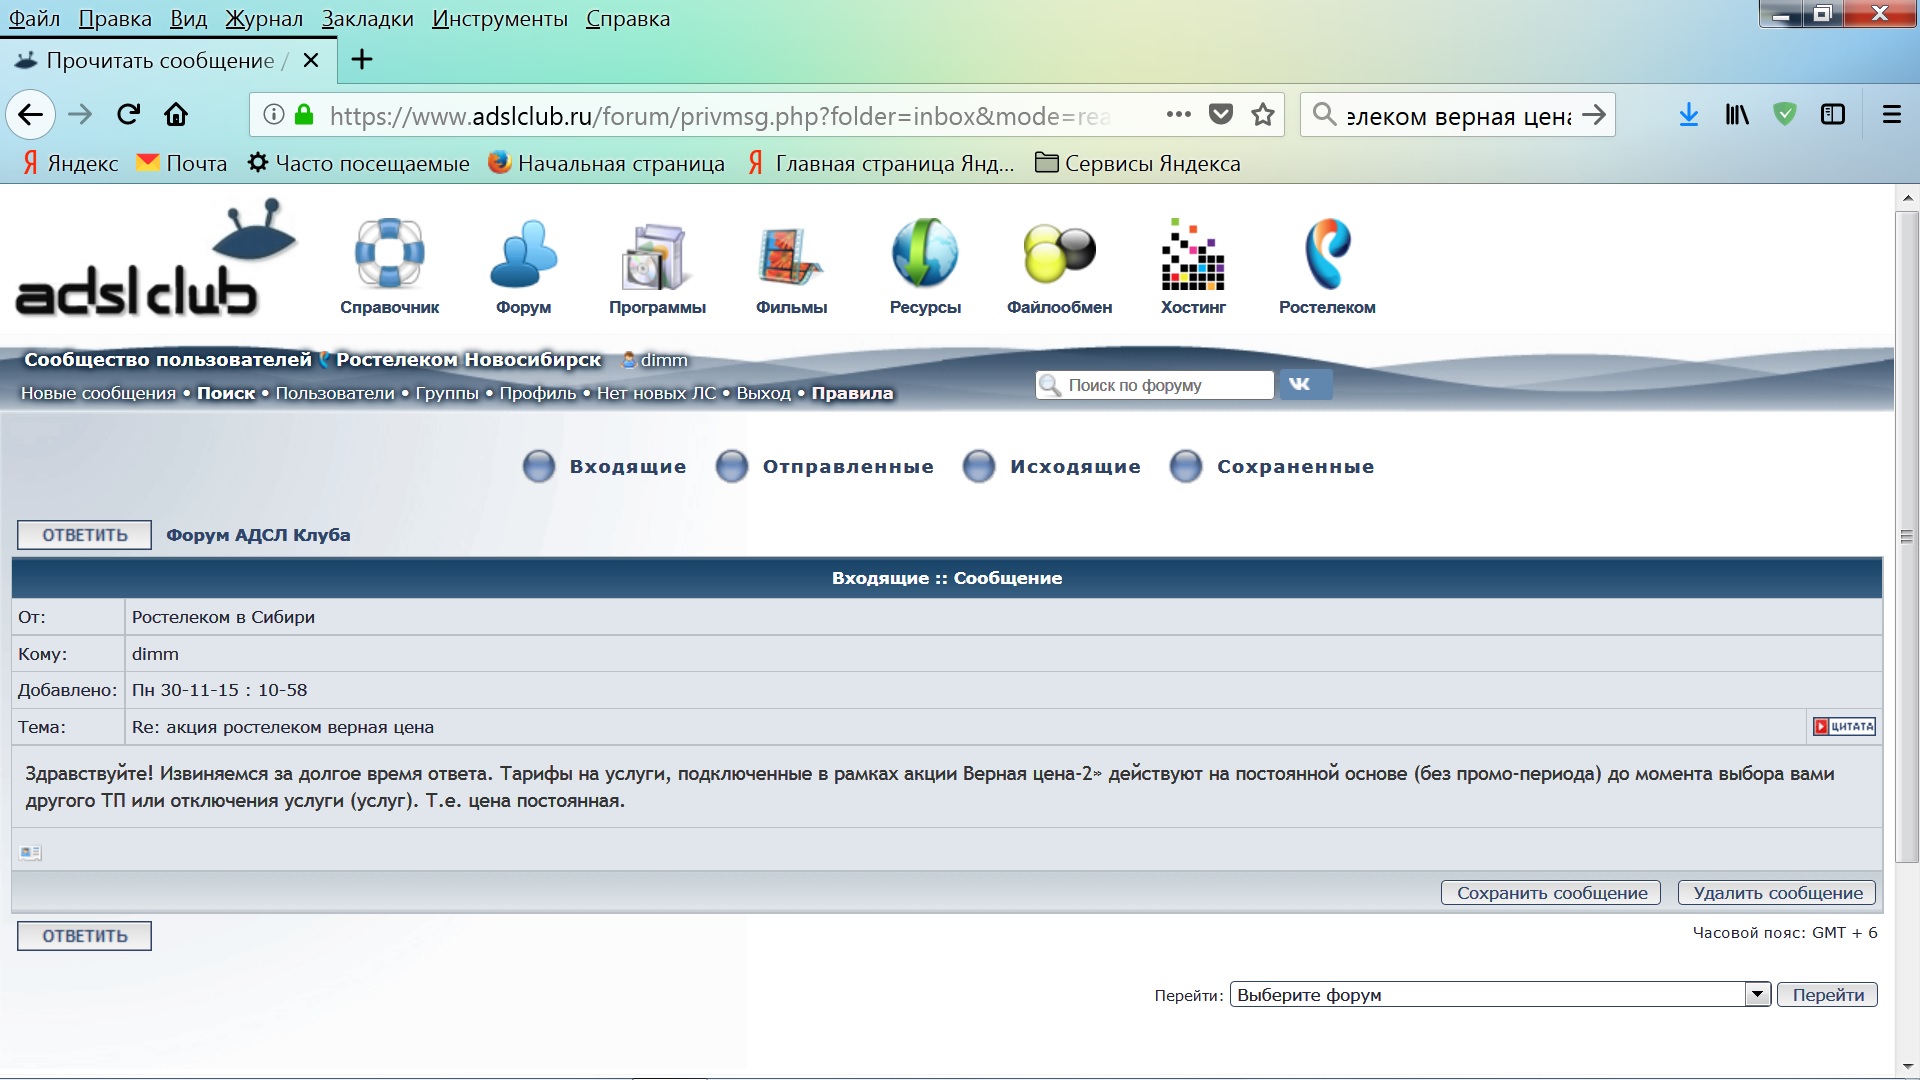1920x1080 pixels.
Task: Click the Выход logout link
Action: click(764, 393)
